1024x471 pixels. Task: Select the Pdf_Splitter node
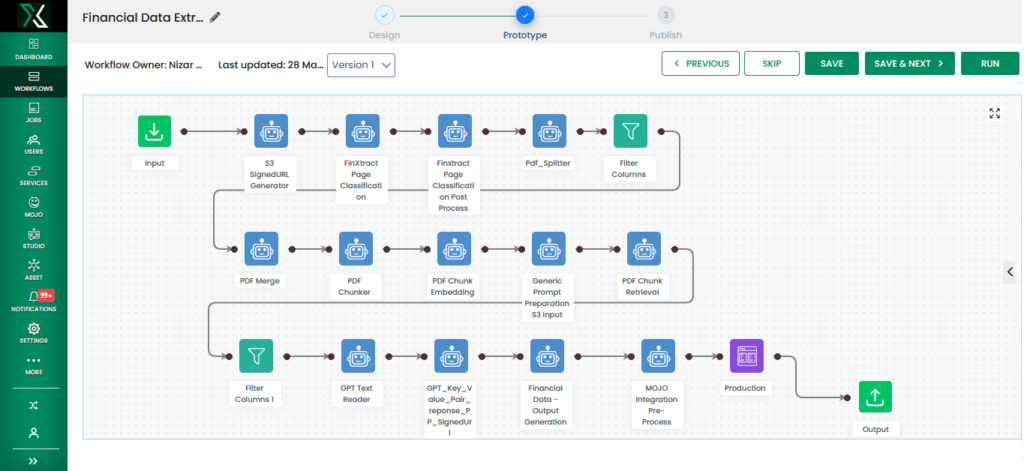[549, 131]
